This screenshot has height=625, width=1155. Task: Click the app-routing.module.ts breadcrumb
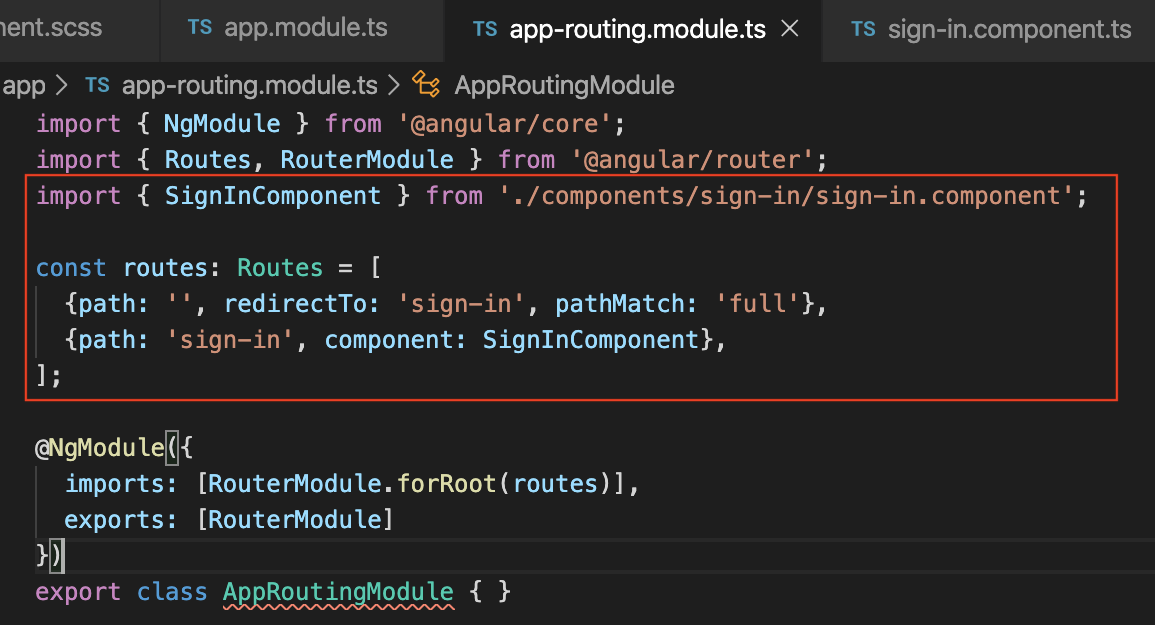(x=249, y=85)
